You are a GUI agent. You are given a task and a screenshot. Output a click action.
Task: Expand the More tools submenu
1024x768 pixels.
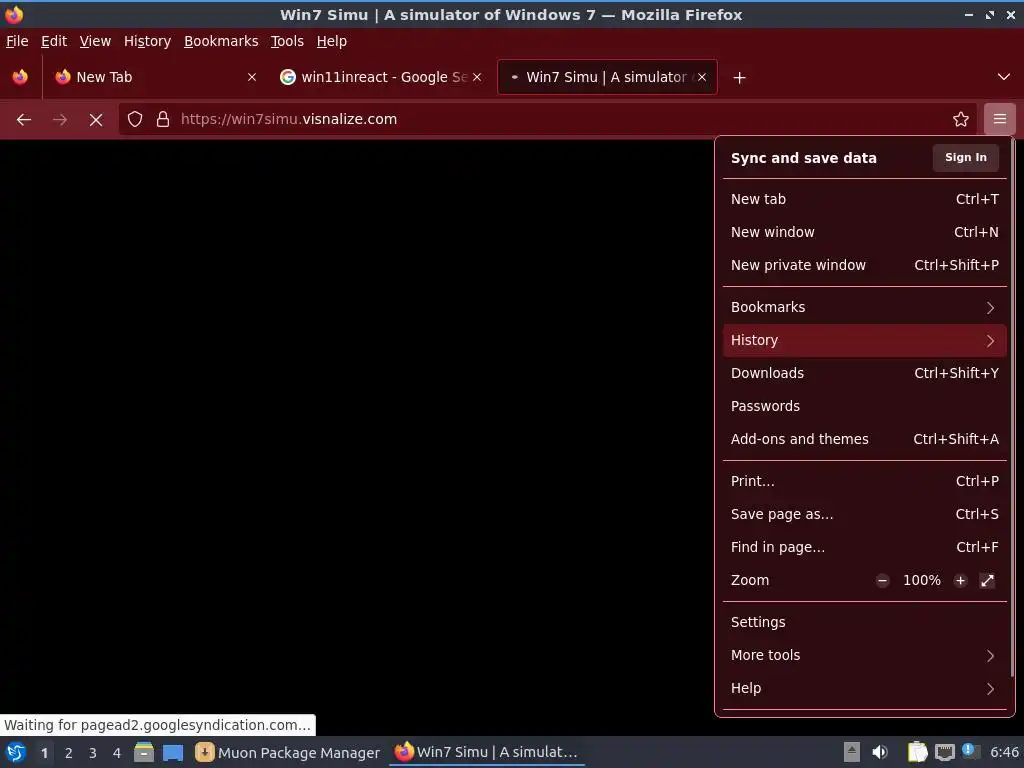(865, 656)
